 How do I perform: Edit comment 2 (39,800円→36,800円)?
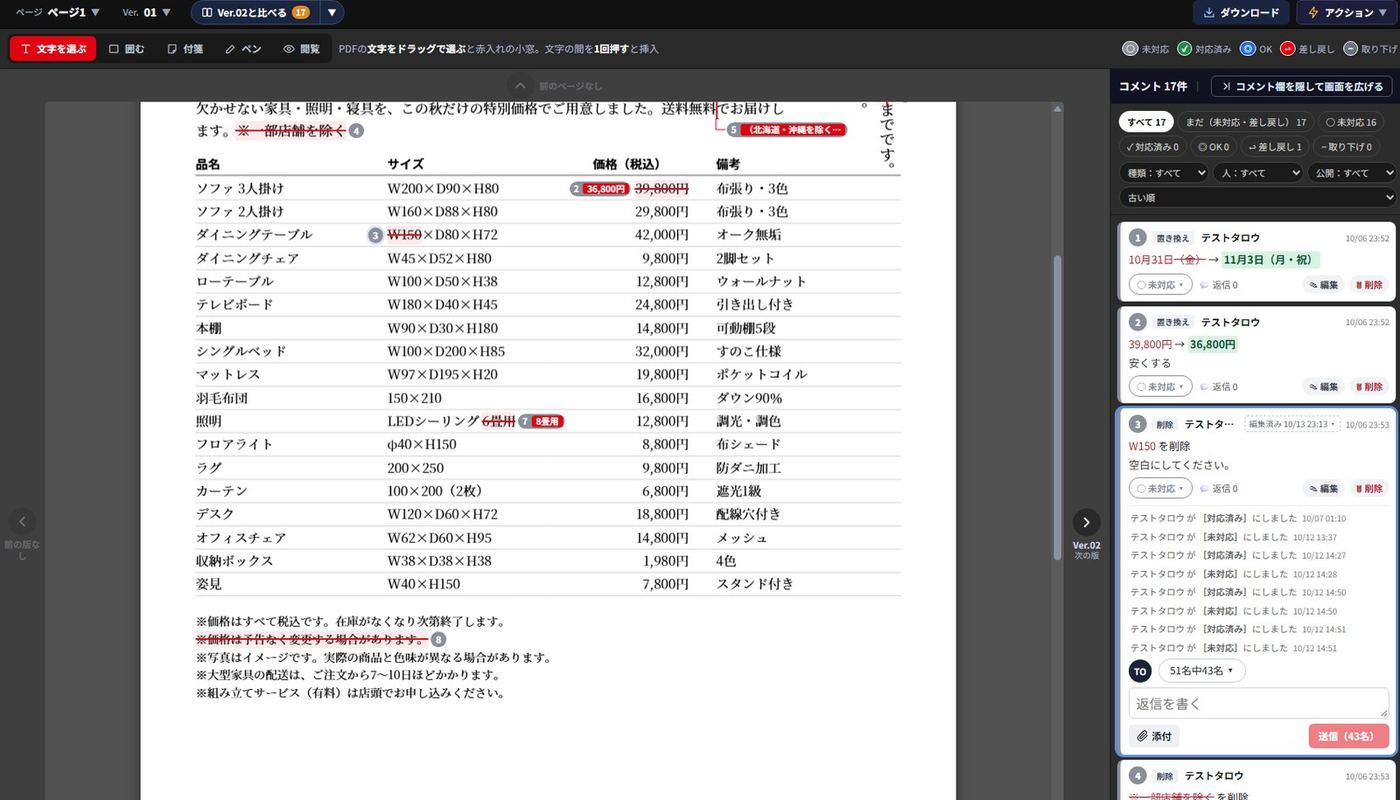[1324, 386]
